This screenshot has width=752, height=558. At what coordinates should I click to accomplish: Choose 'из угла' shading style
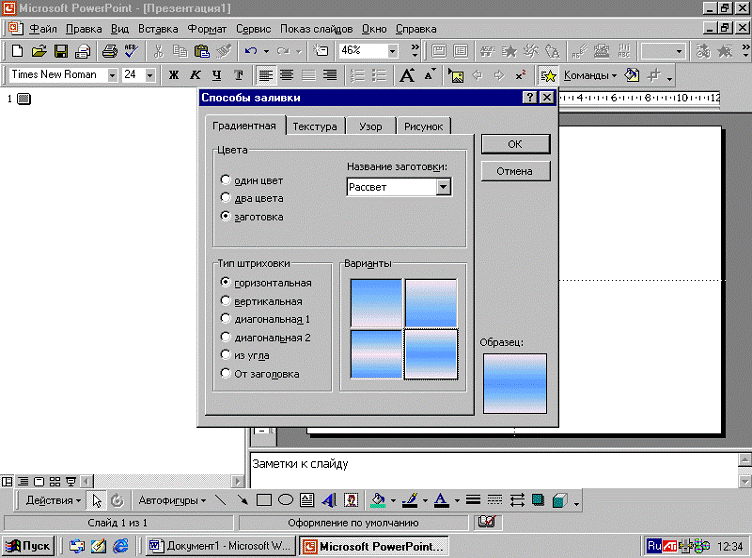point(226,355)
